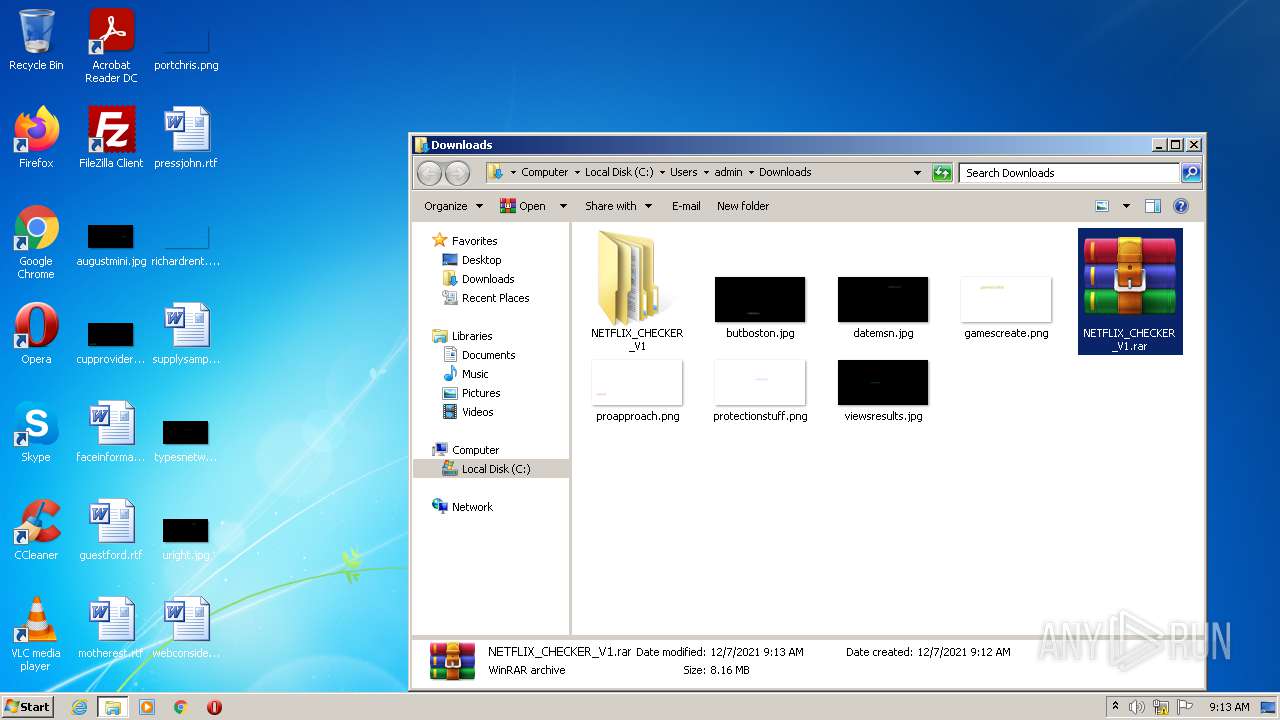This screenshot has width=1280, height=720.
Task: Select the NETFLIX_CHECKER_V1 folder
Action: pos(637,291)
